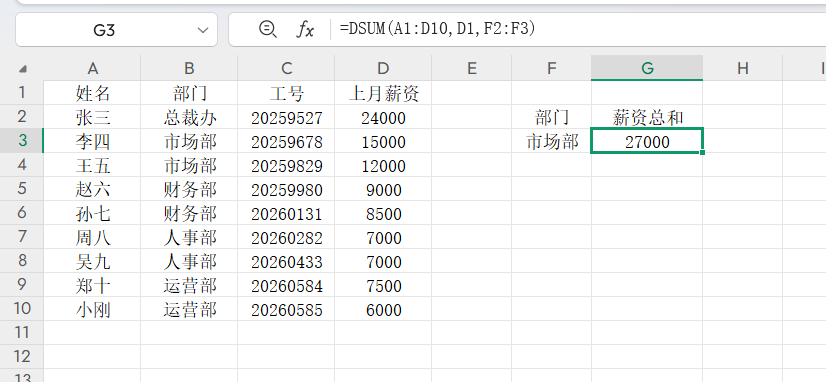826x382 pixels.
Task: Click 7000 cell in 吴九's row
Action: pos(383,261)
